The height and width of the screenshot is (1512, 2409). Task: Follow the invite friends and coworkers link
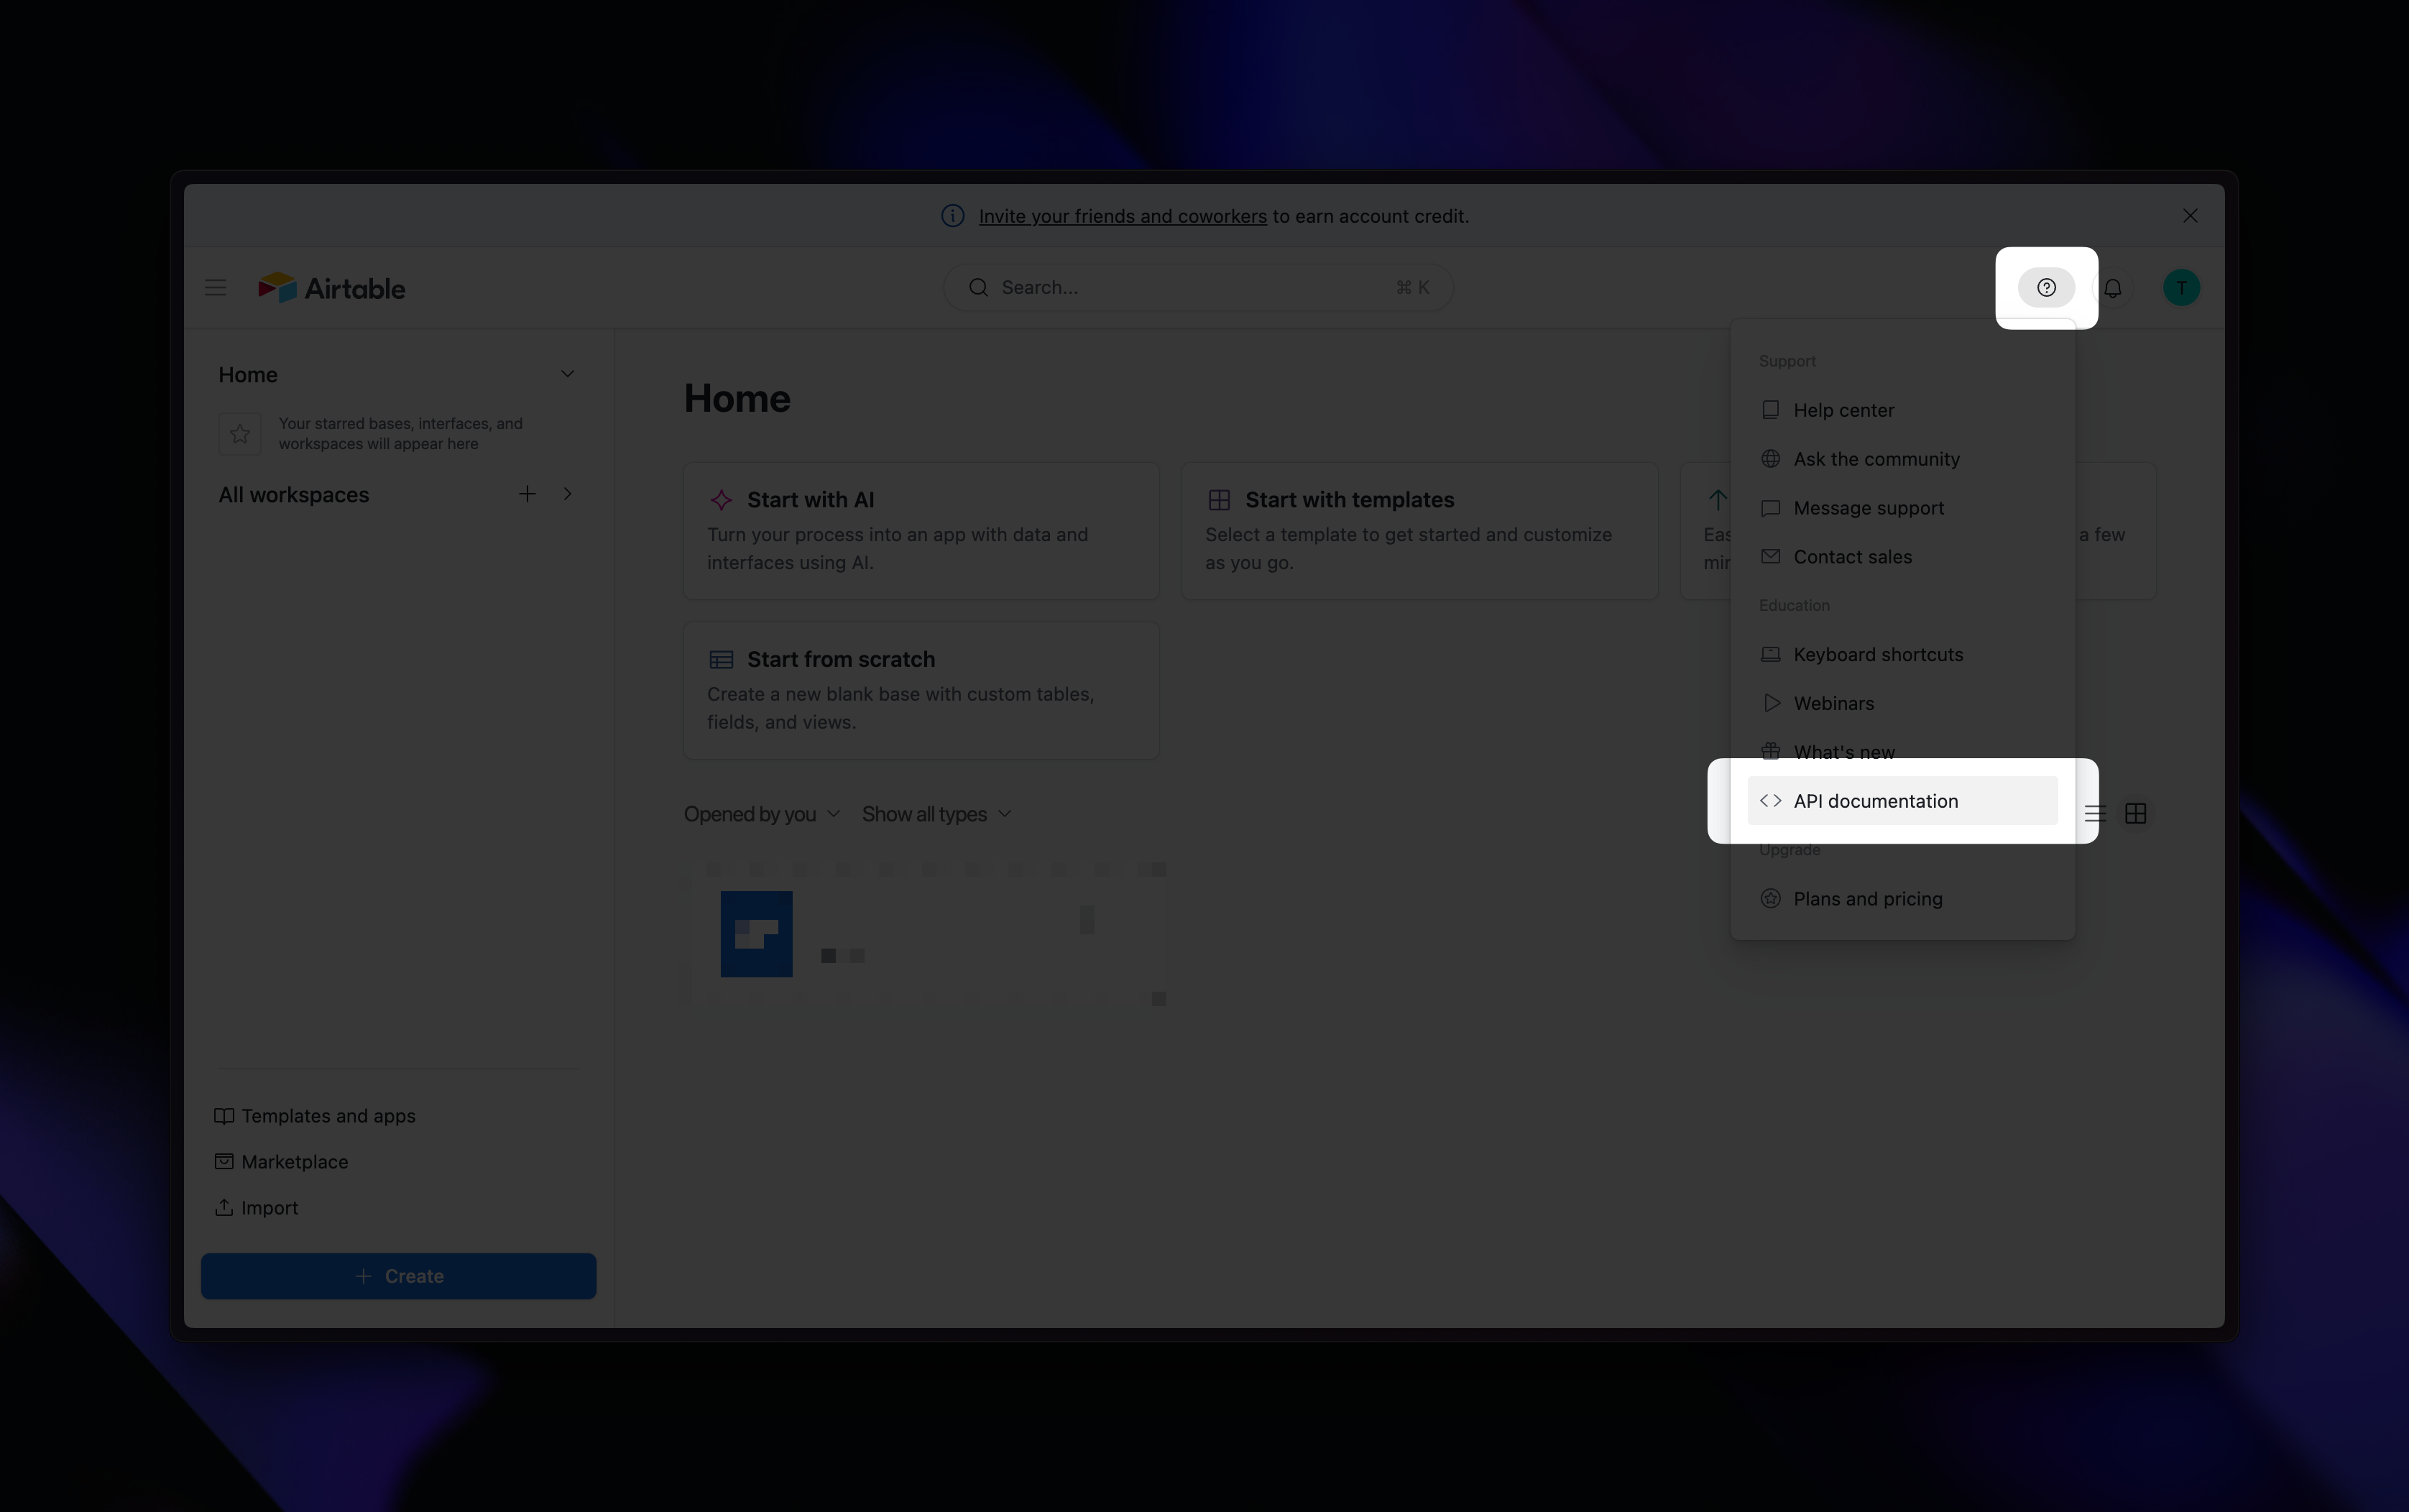pos(1122,216)
